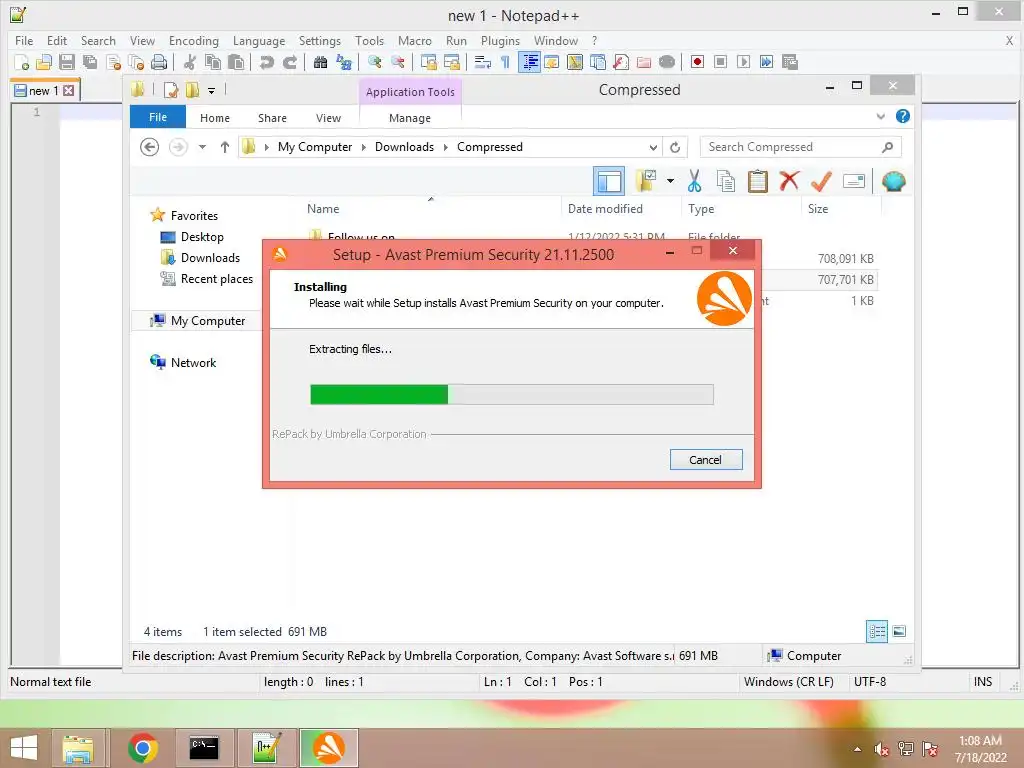The height and width of the screenshot is (768, 1024).
Task: Click Explorer's clipboard Paste icon
Action: (758, 182)
